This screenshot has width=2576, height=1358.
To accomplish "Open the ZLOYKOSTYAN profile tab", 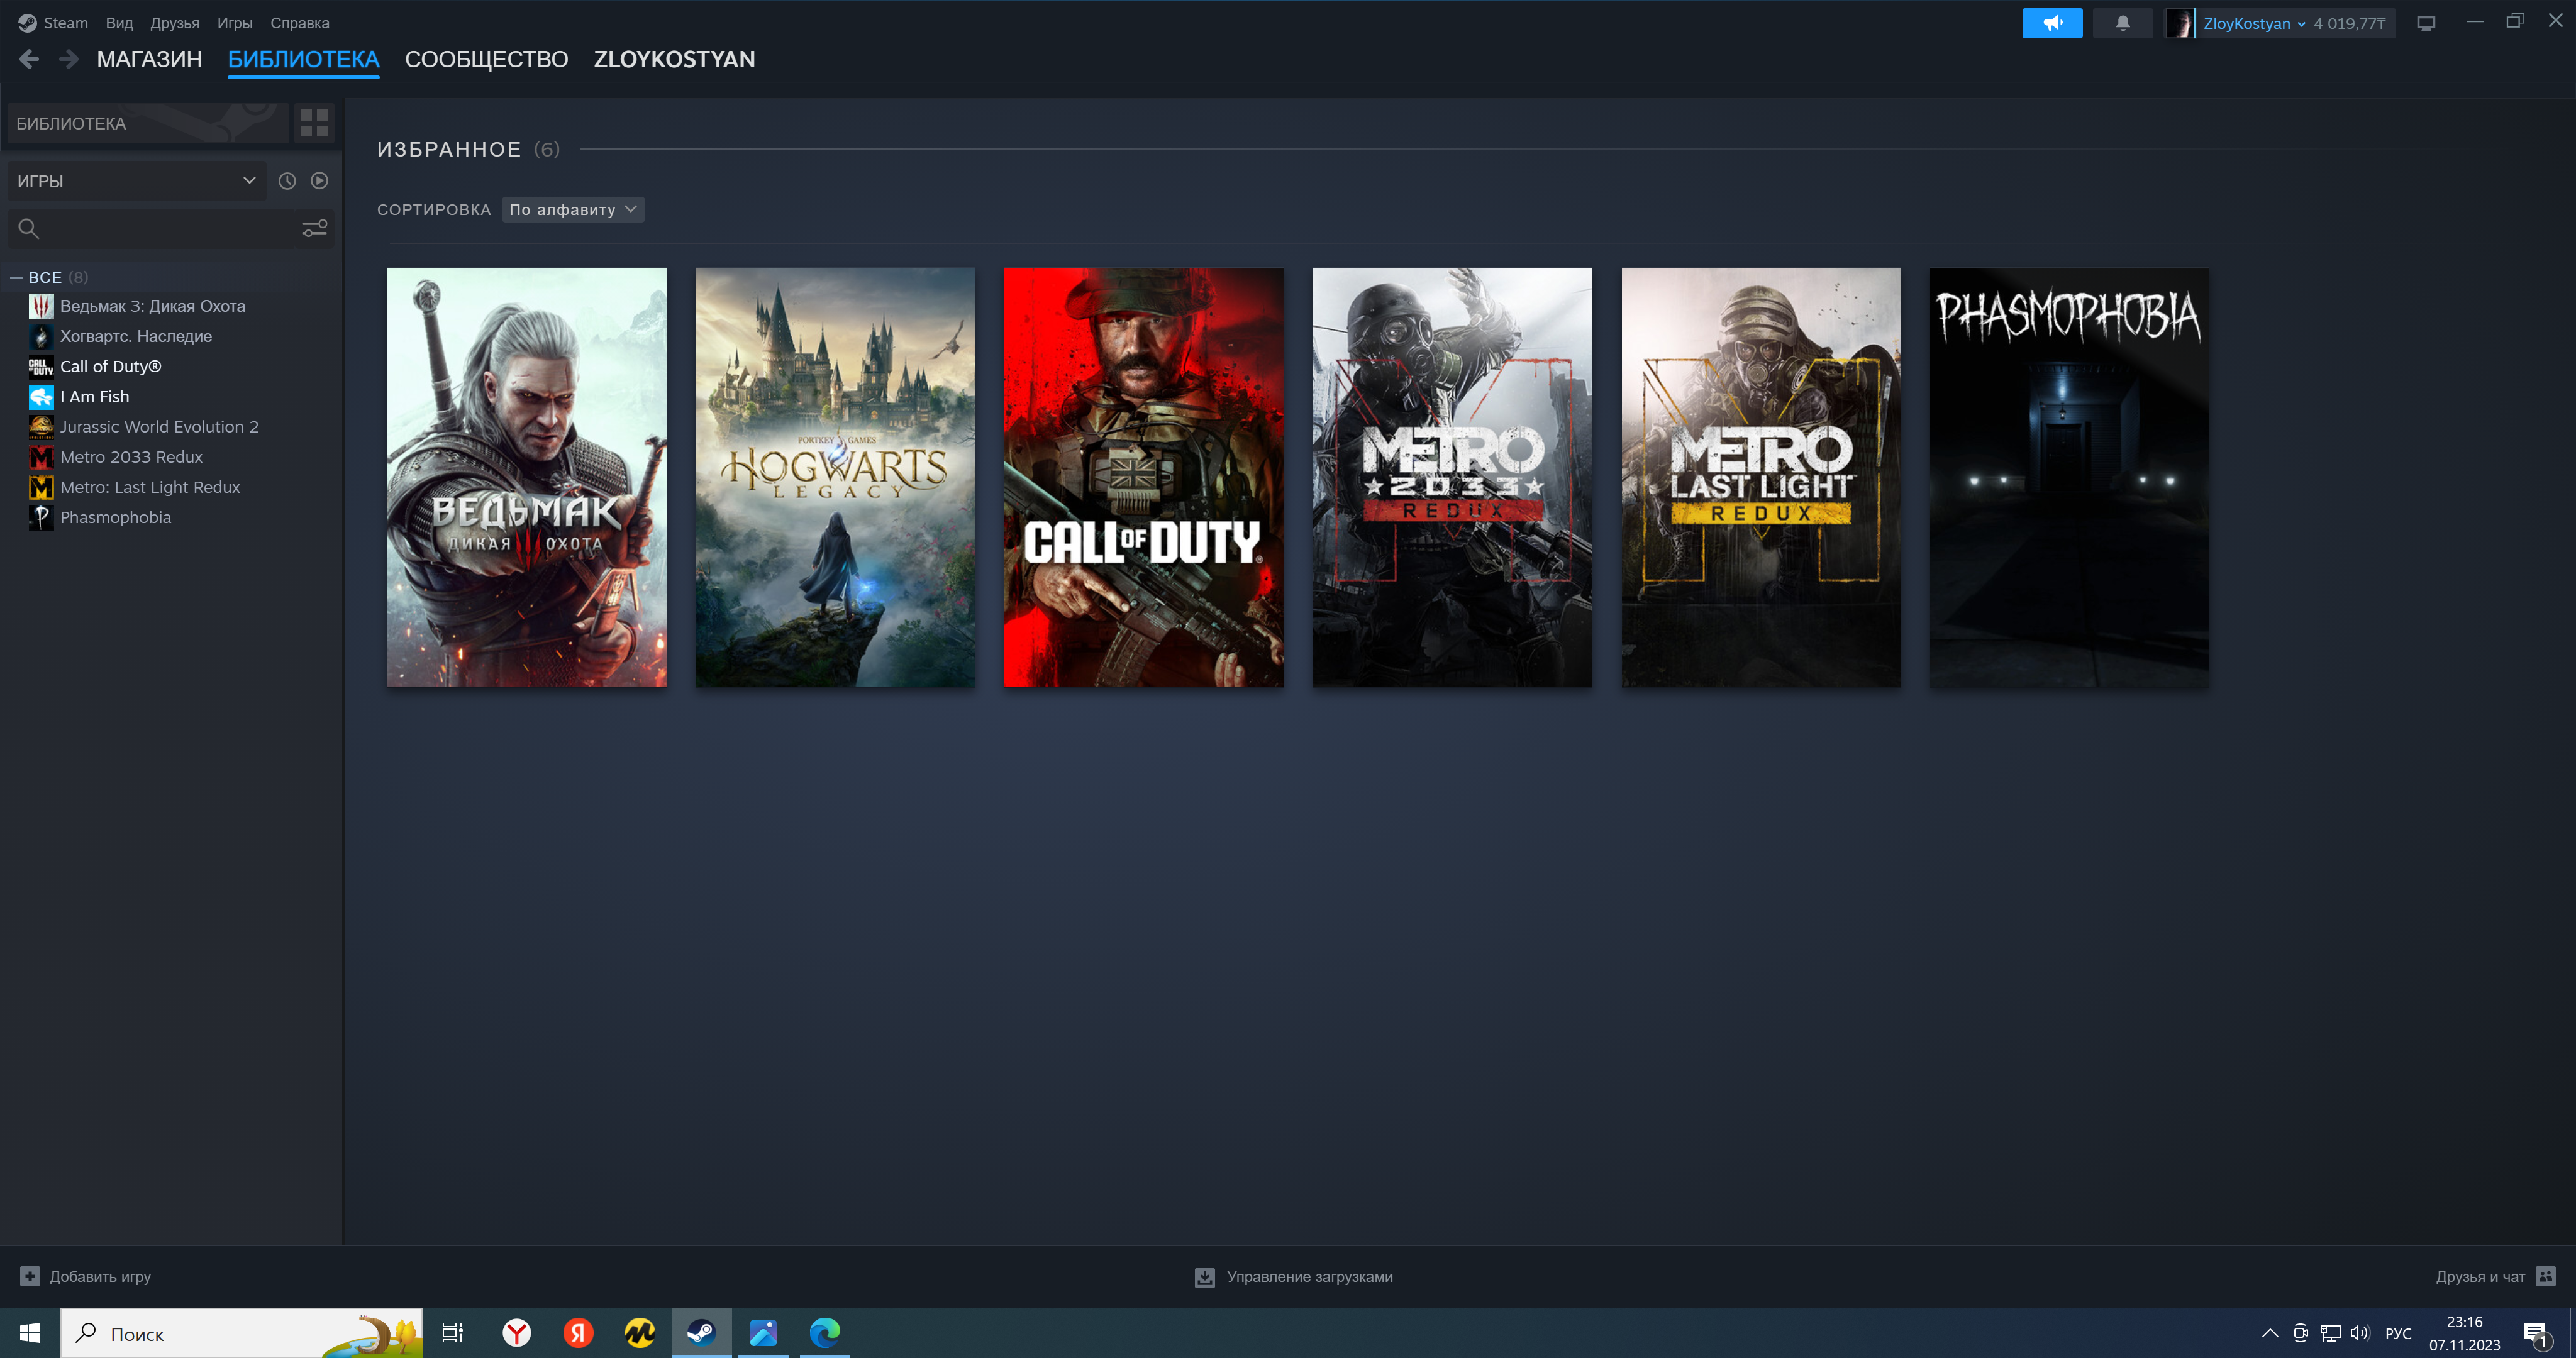I will tap(674, 60).
